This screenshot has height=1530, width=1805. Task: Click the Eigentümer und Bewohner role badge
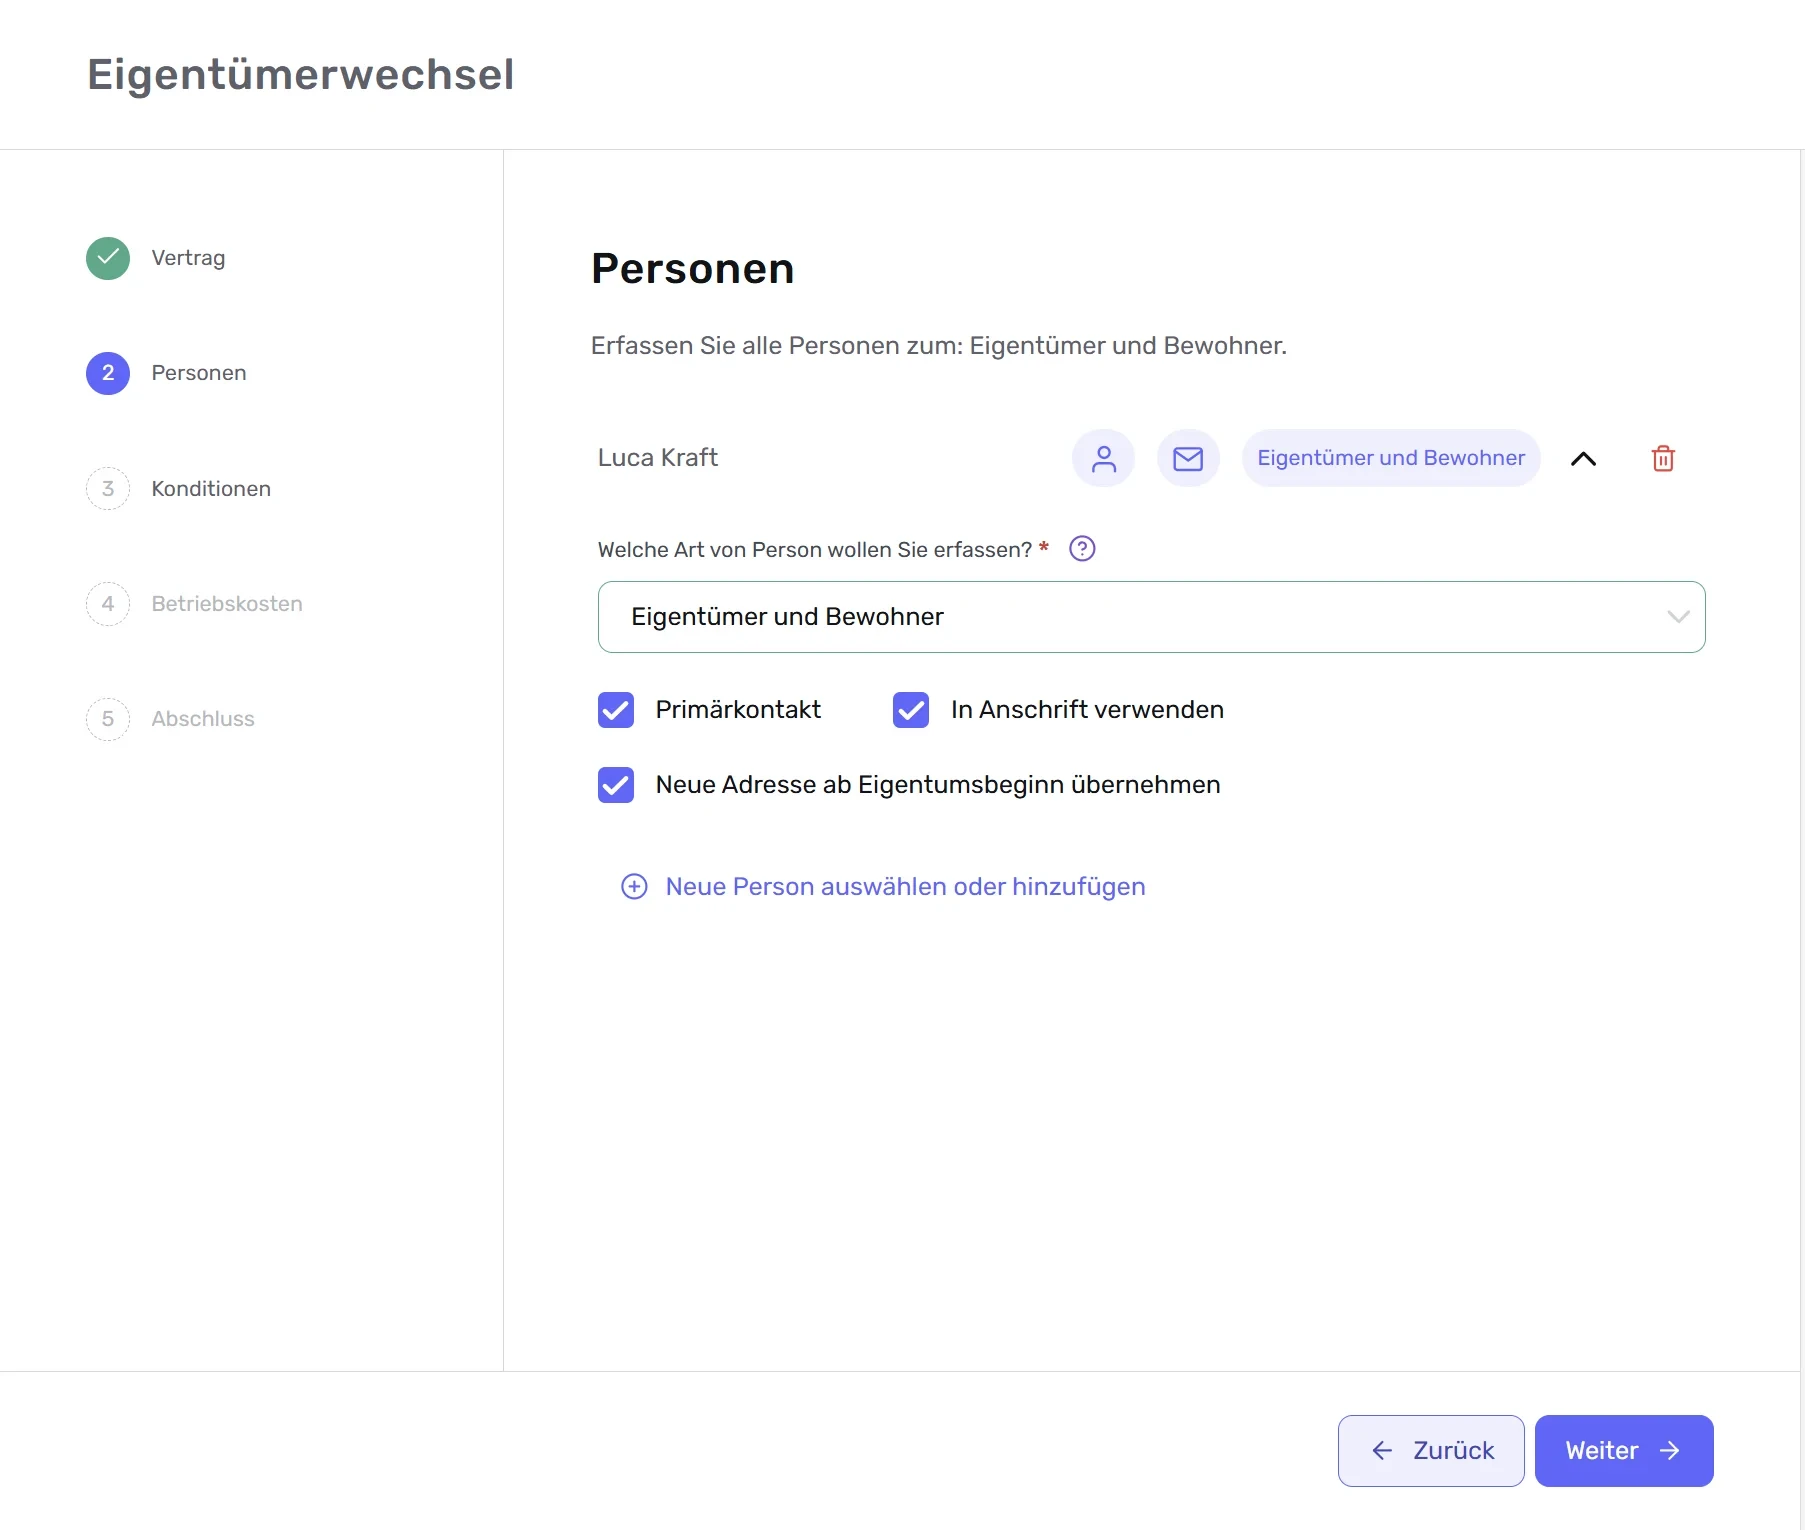(x=1391, y=458)
